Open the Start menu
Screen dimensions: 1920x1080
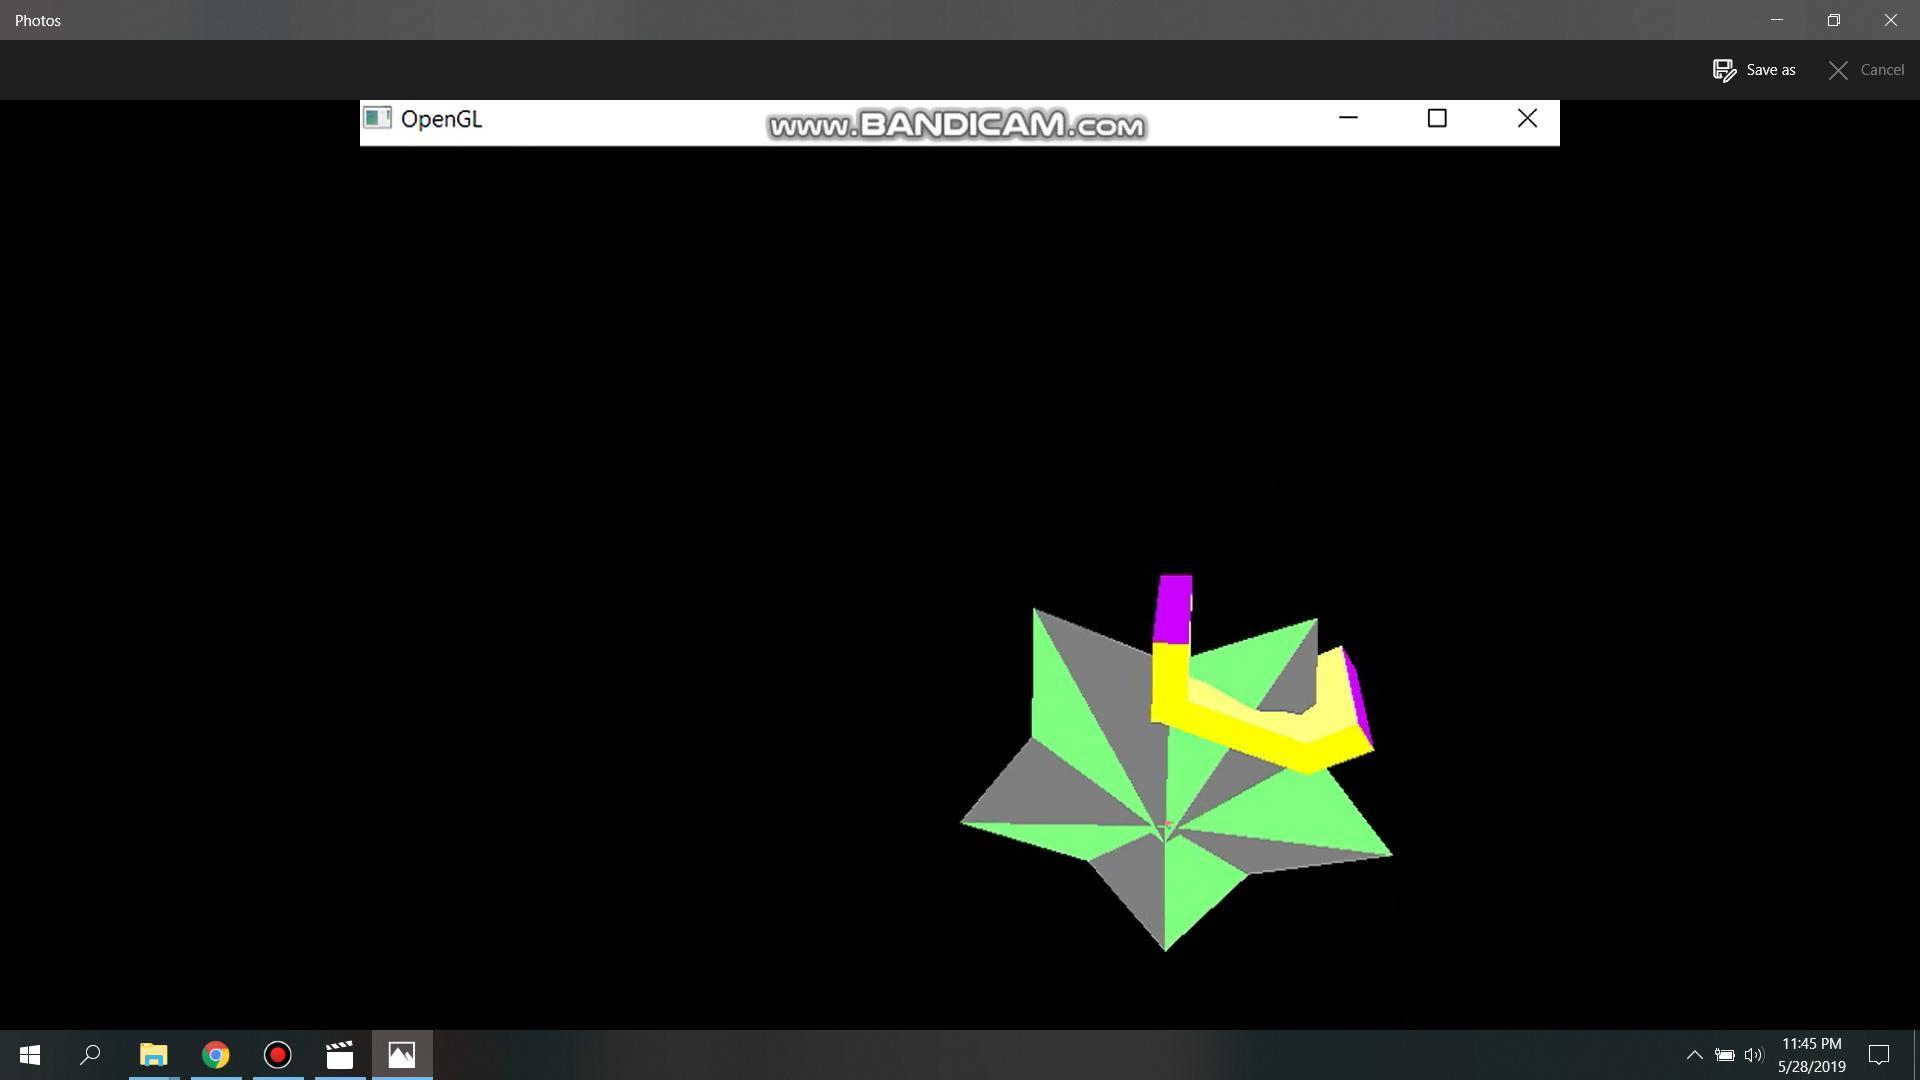coord(29,1055)
